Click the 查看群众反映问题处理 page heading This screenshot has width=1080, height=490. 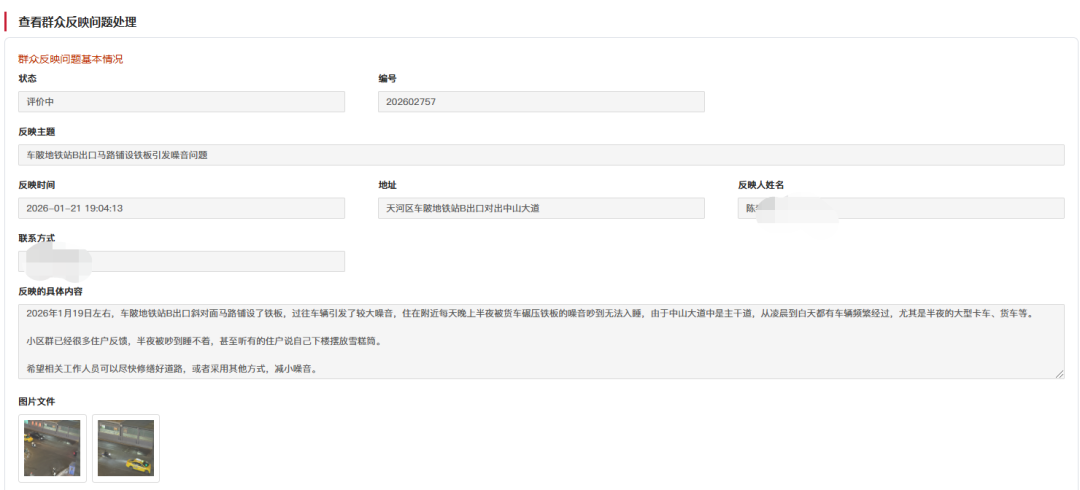(x=78, y=22)
